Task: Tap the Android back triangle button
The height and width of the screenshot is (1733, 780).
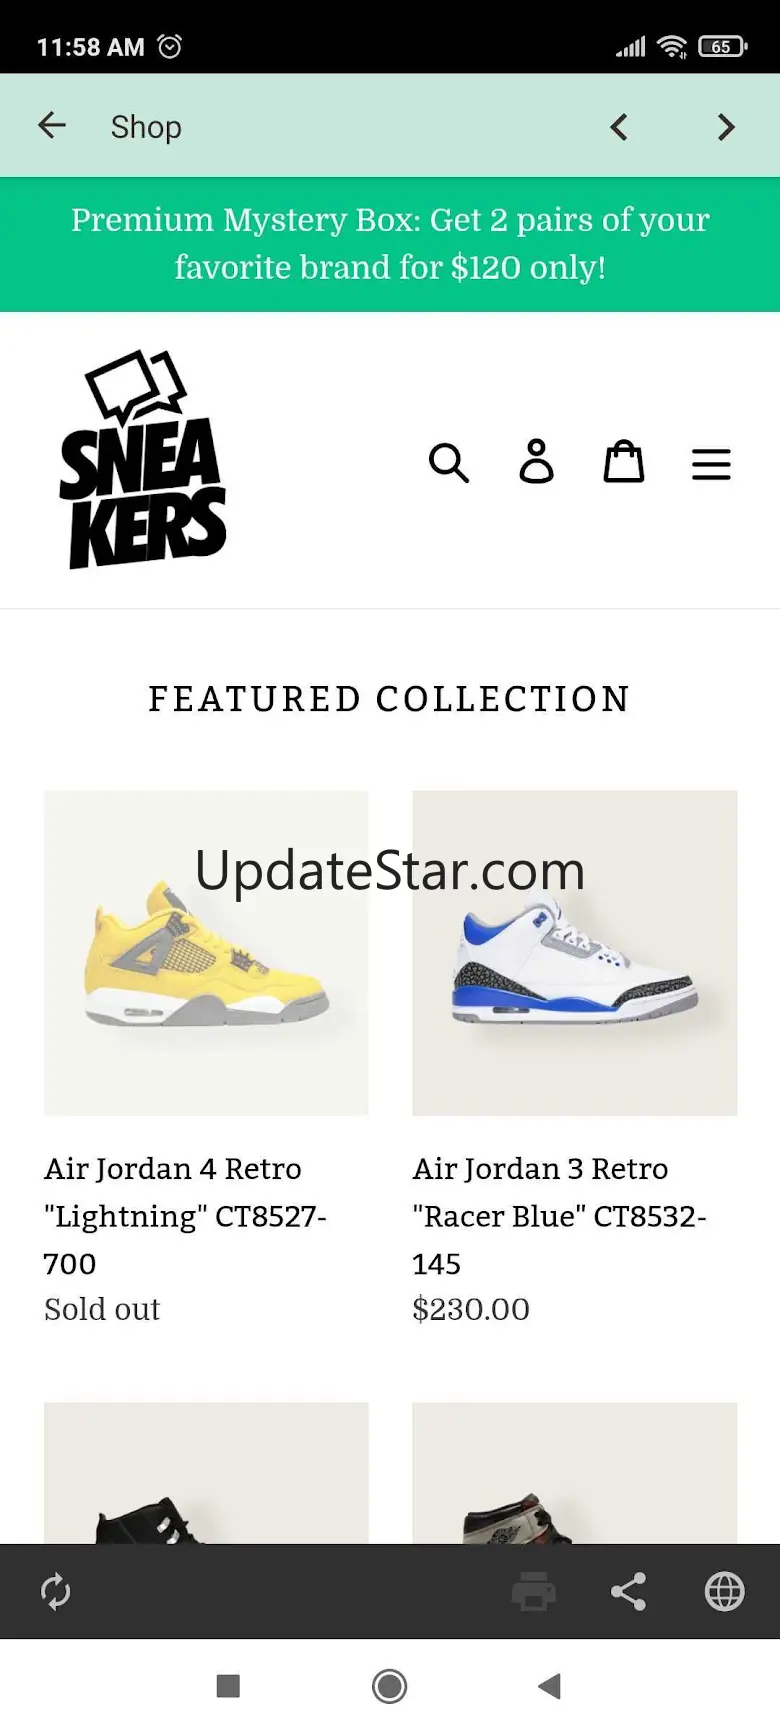Action: coord(549,1686)
